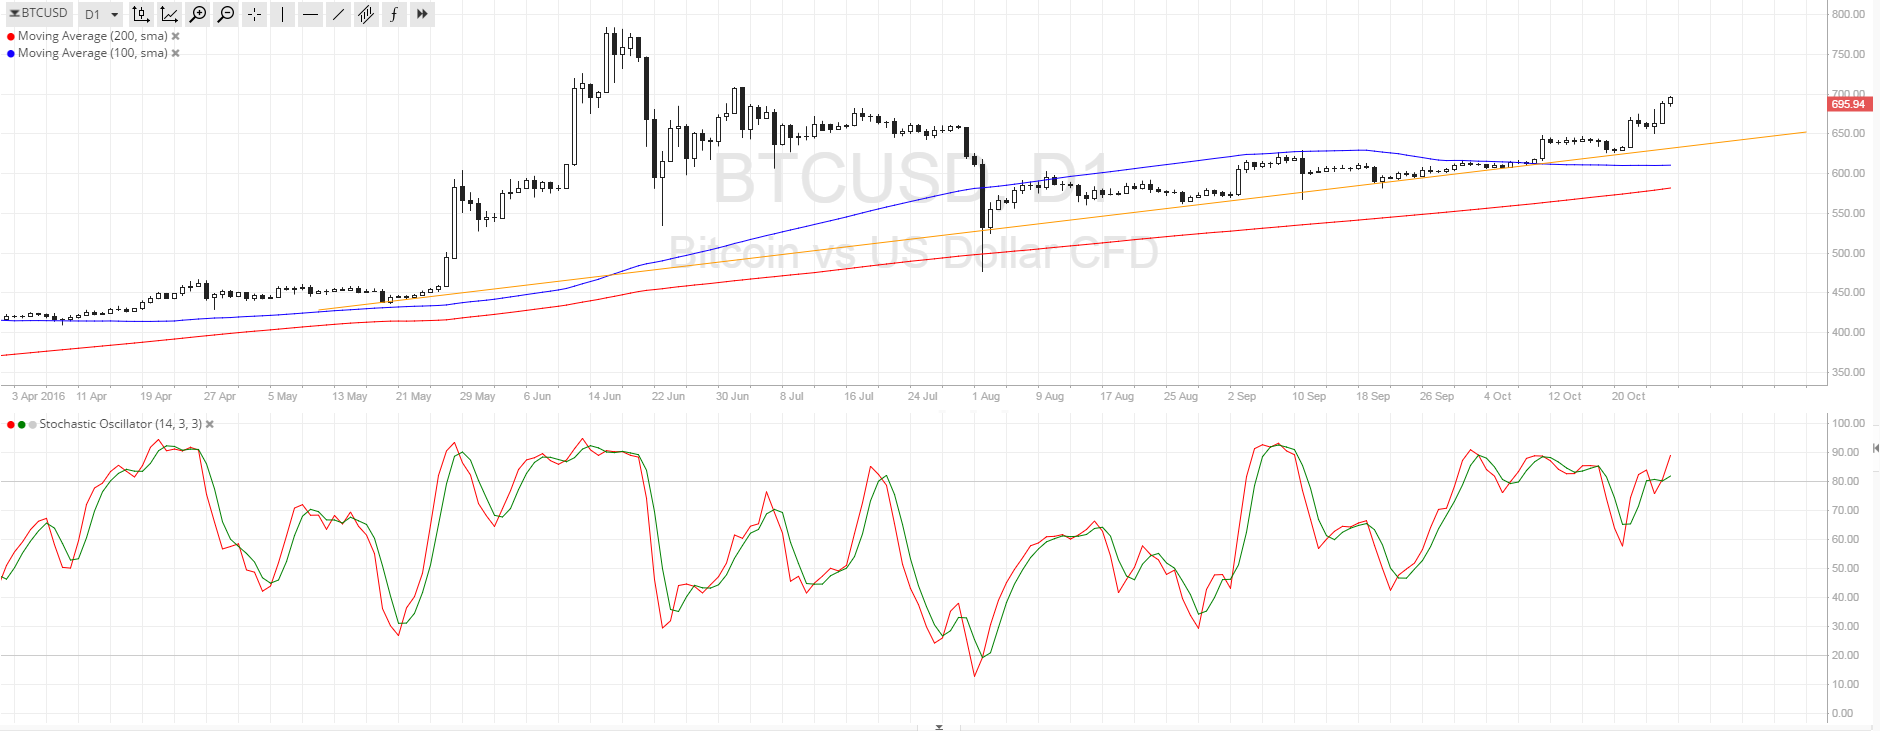The image size is (1882, 731).
Task: Select the equidistant channel drawing tool
Action: tap(366, 14)
